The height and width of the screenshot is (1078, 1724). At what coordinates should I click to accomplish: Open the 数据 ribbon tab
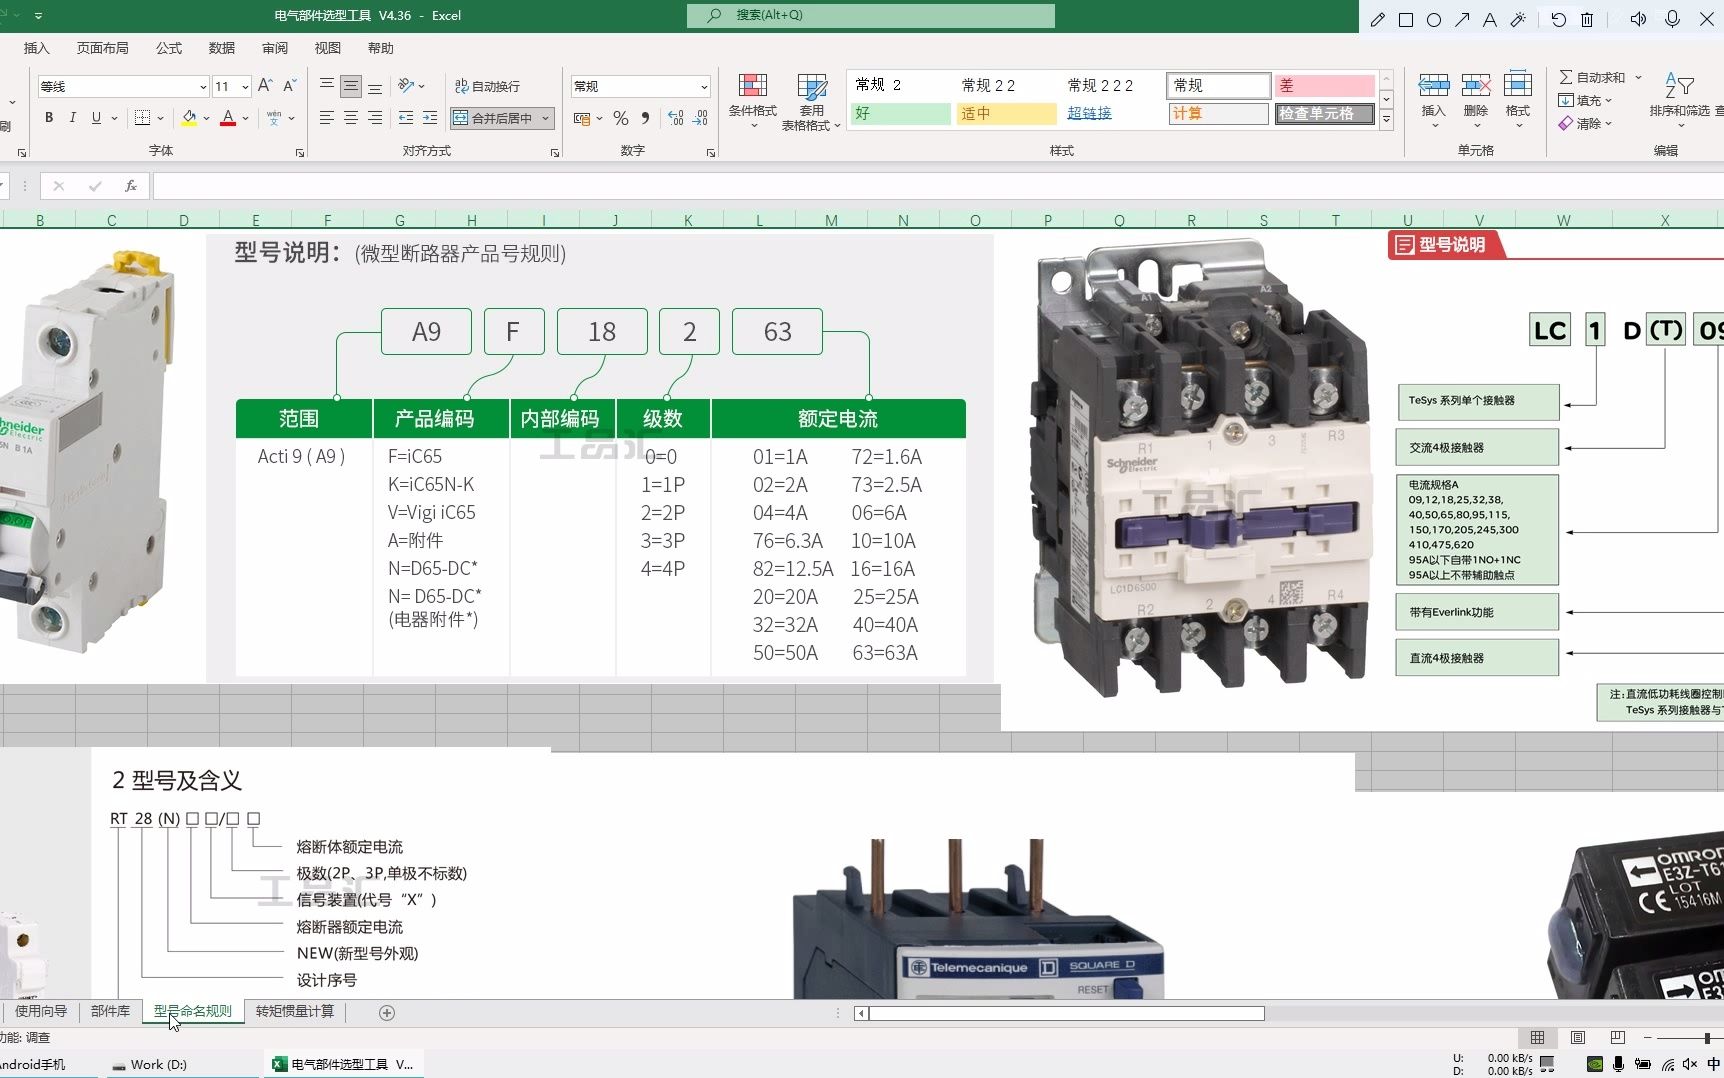(222, 48)
